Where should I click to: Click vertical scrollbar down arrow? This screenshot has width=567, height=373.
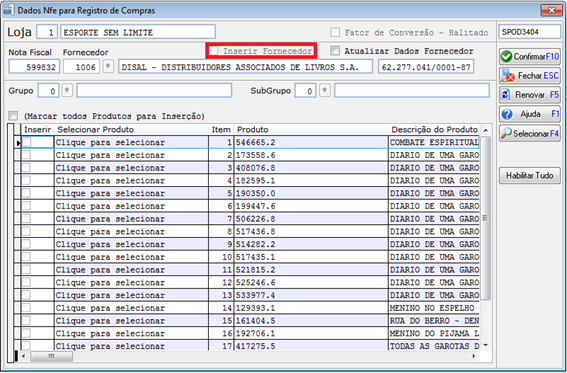(x=486, y=345)
